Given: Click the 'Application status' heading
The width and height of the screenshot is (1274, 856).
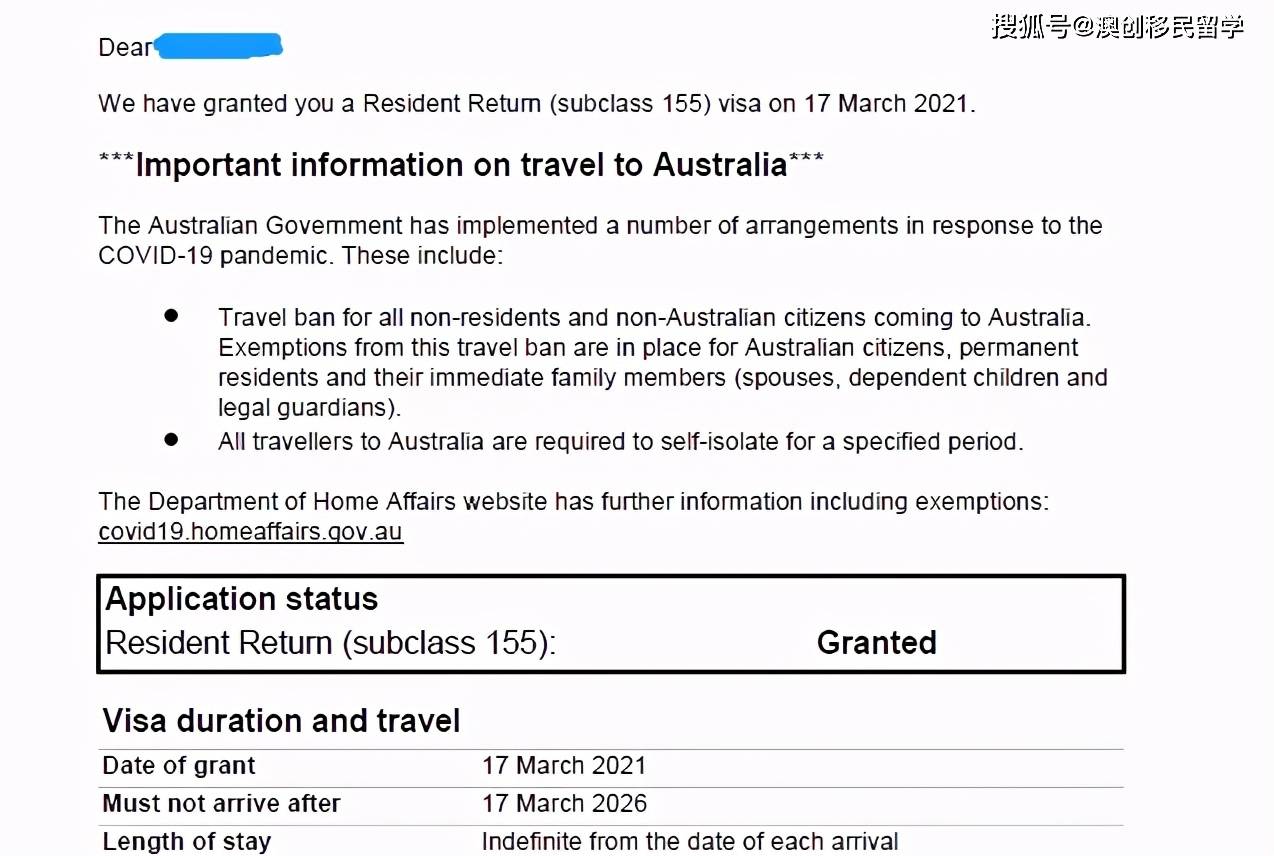Looking at the screenshot, I should [242, 599].
